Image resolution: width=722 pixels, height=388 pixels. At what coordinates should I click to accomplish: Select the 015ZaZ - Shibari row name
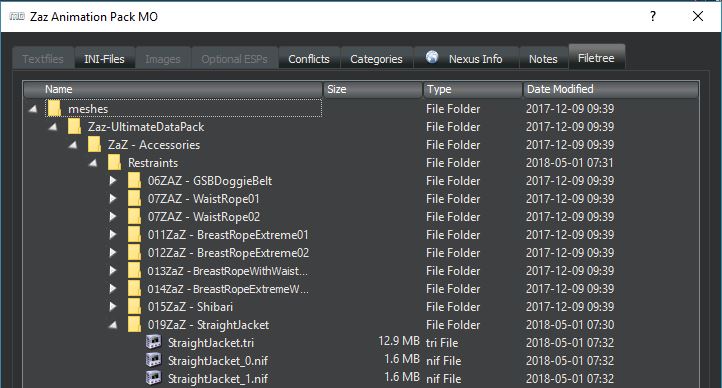[x=190, y=307]
